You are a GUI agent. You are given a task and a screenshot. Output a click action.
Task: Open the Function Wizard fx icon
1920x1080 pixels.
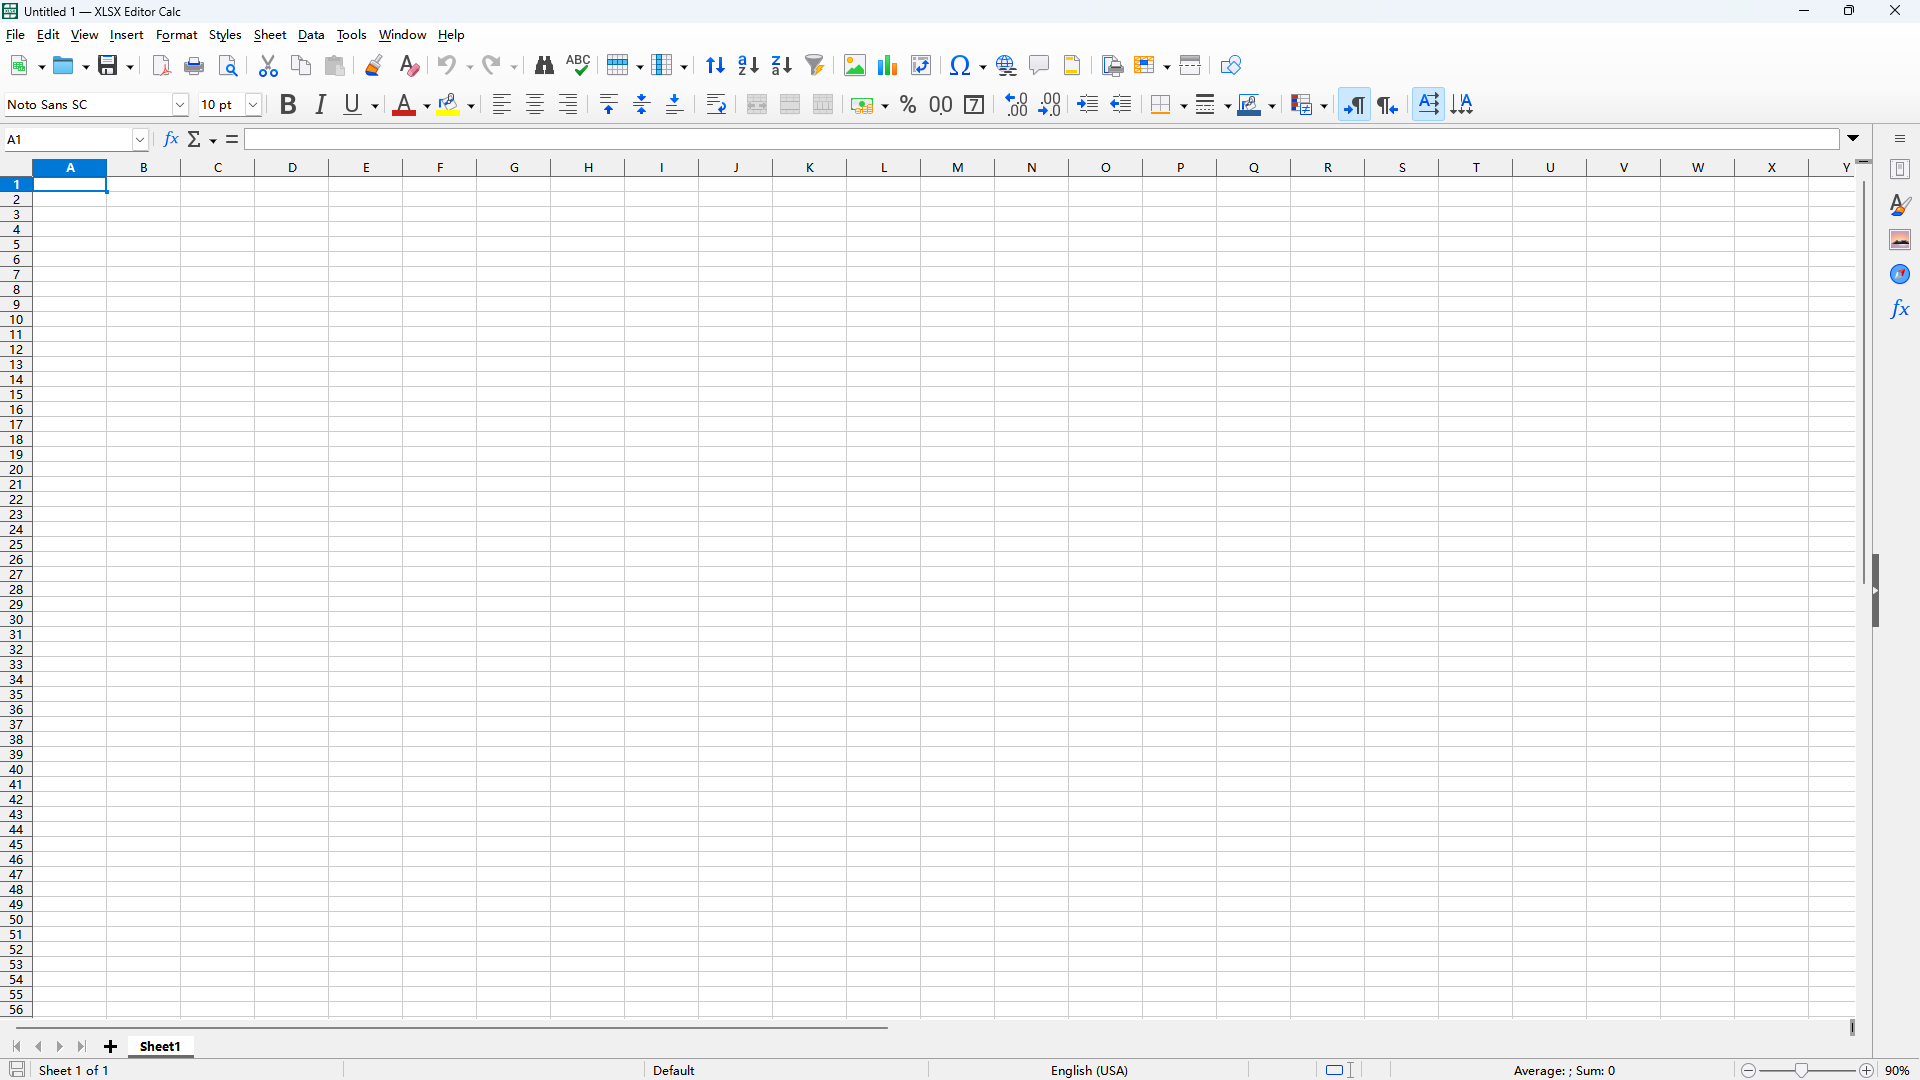(x=171, y=139)
